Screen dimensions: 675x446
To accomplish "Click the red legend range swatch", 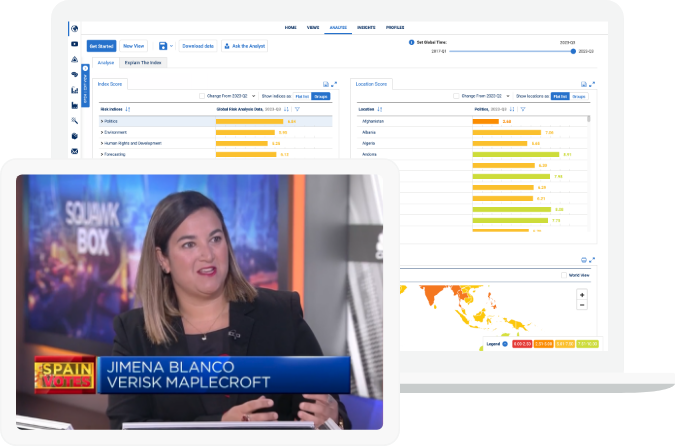I will pyautogui.click(x=522, y=344).
